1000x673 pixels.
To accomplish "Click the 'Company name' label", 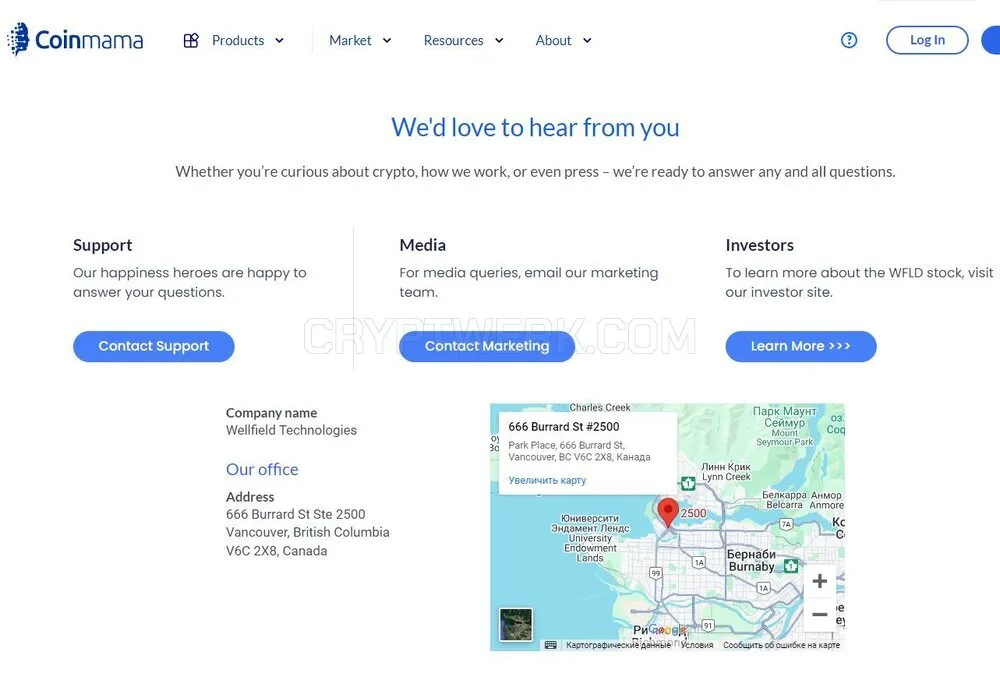I will pos(271,413).
